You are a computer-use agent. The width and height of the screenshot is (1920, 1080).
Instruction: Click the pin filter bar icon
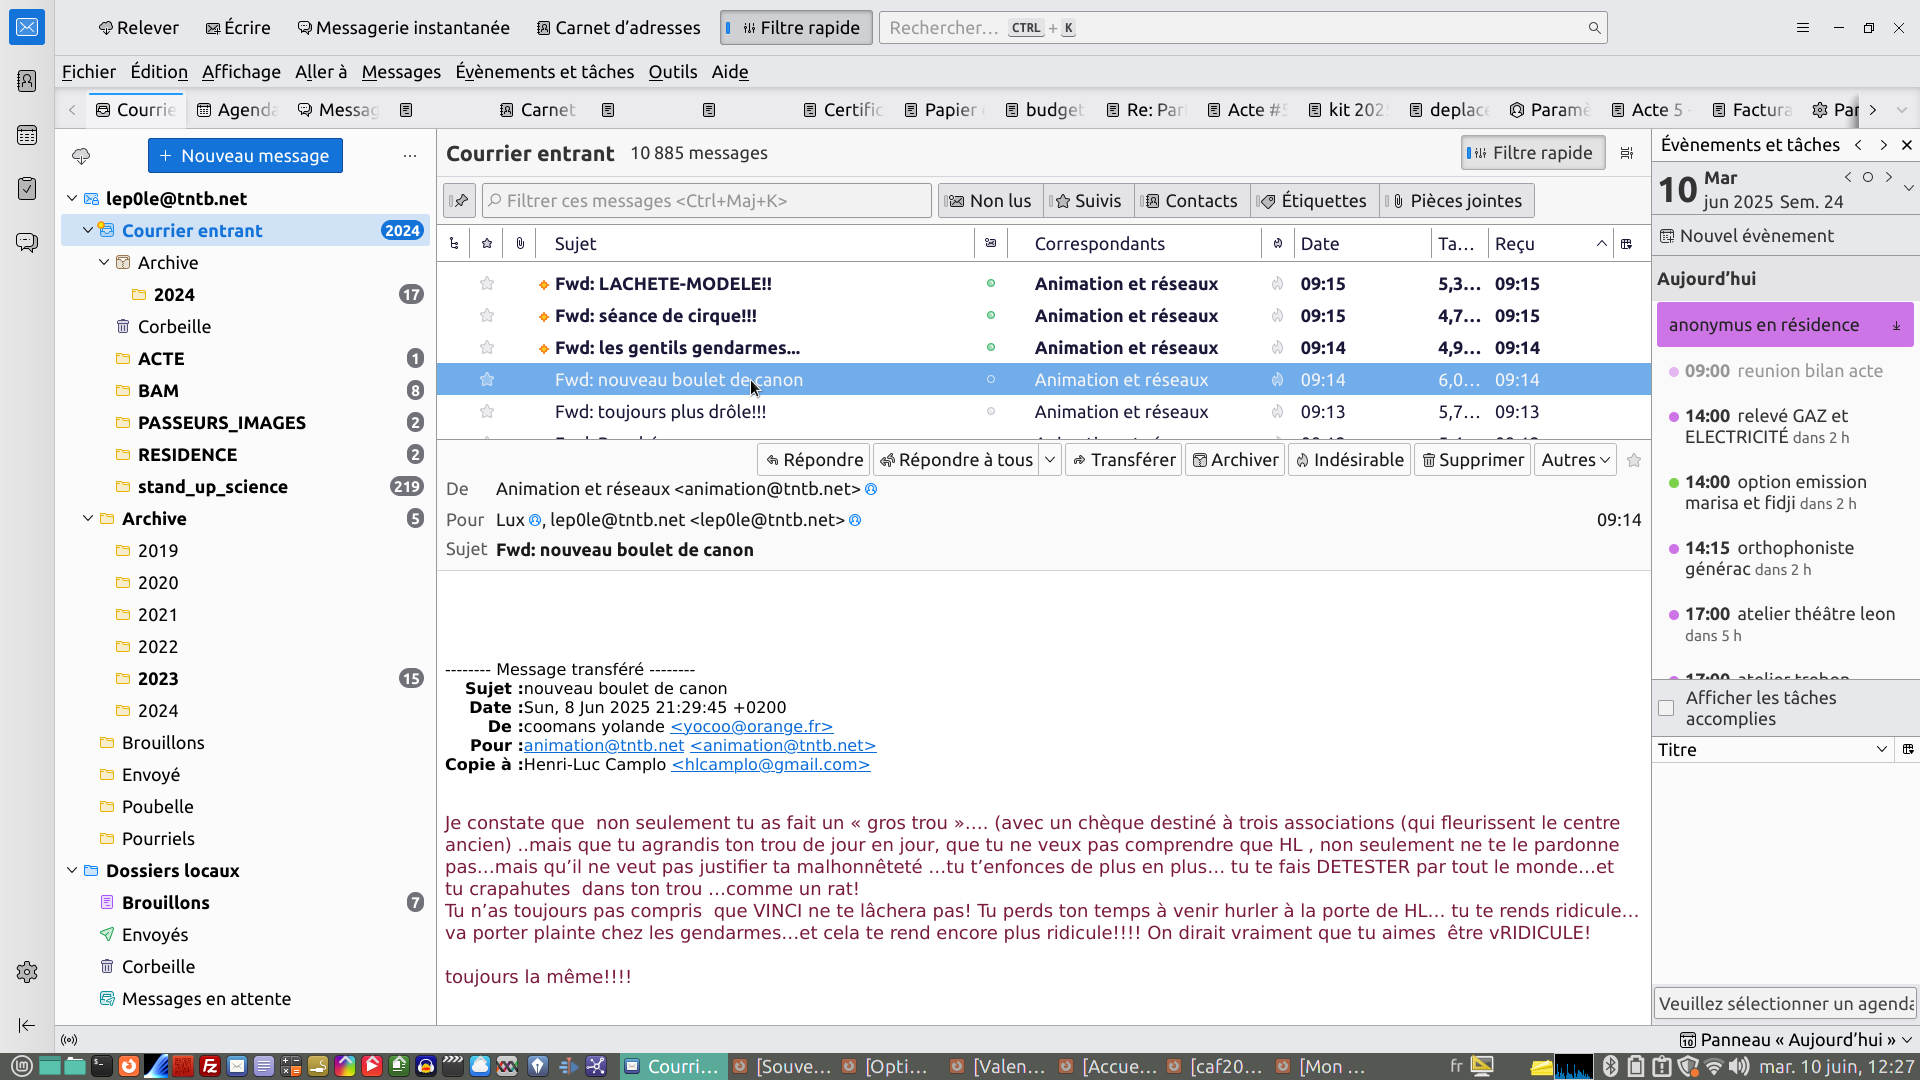[459, 201]
